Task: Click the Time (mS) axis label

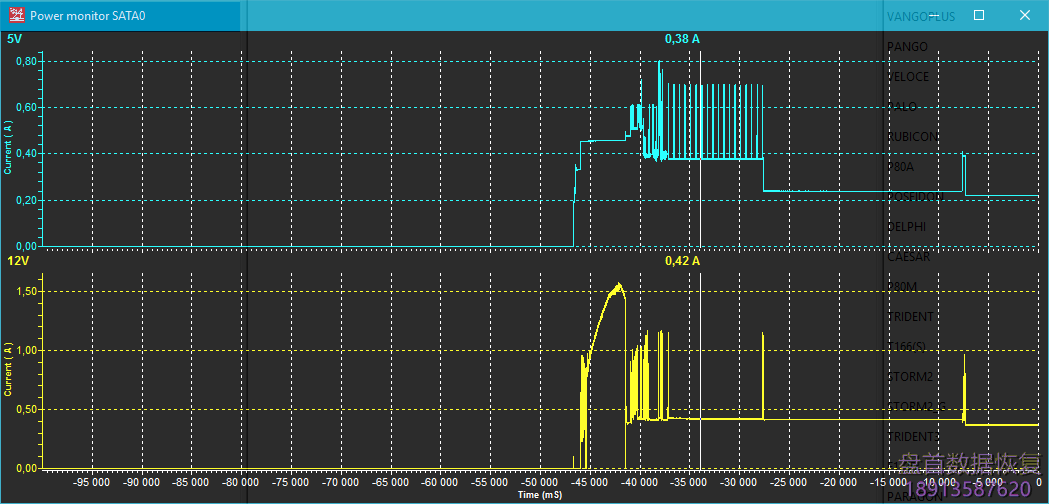Action: pyautogui.click(x=540, y=495)
